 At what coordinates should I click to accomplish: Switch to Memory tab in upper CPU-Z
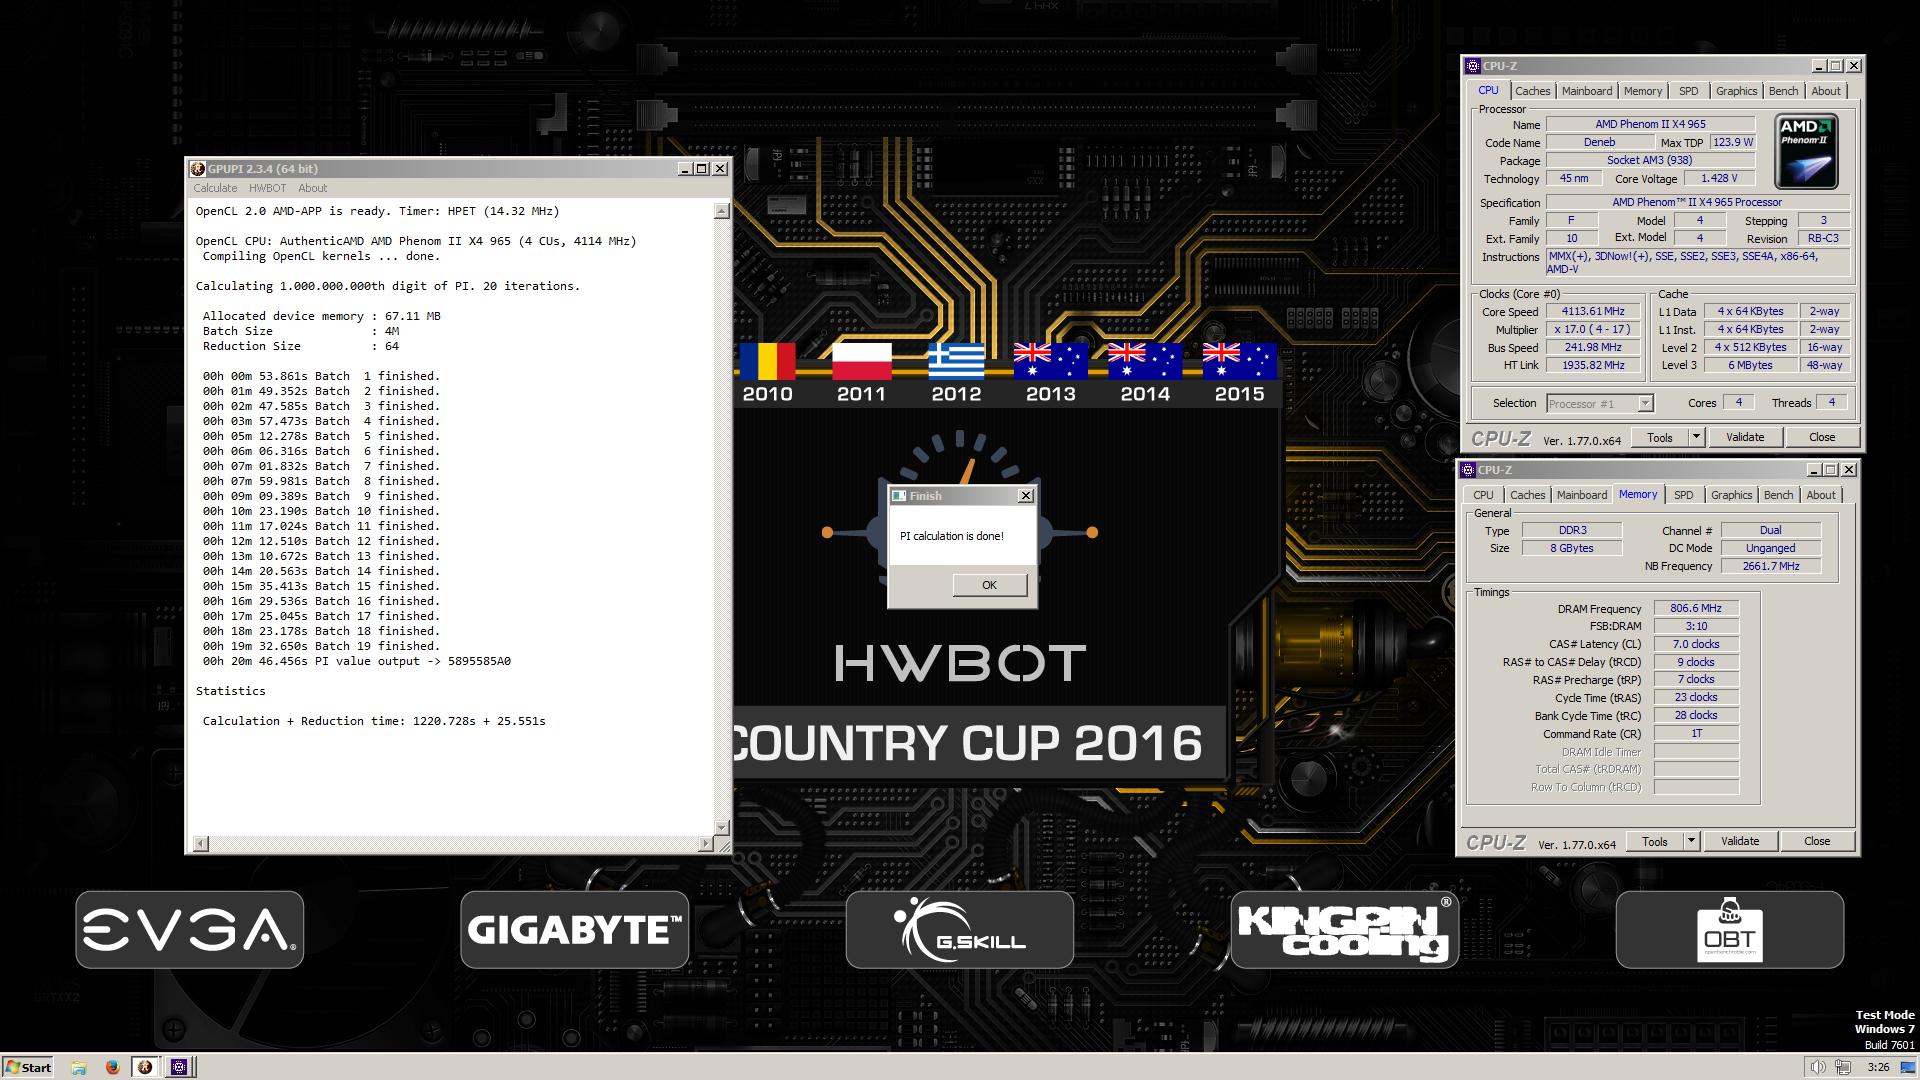point(1642,91)
